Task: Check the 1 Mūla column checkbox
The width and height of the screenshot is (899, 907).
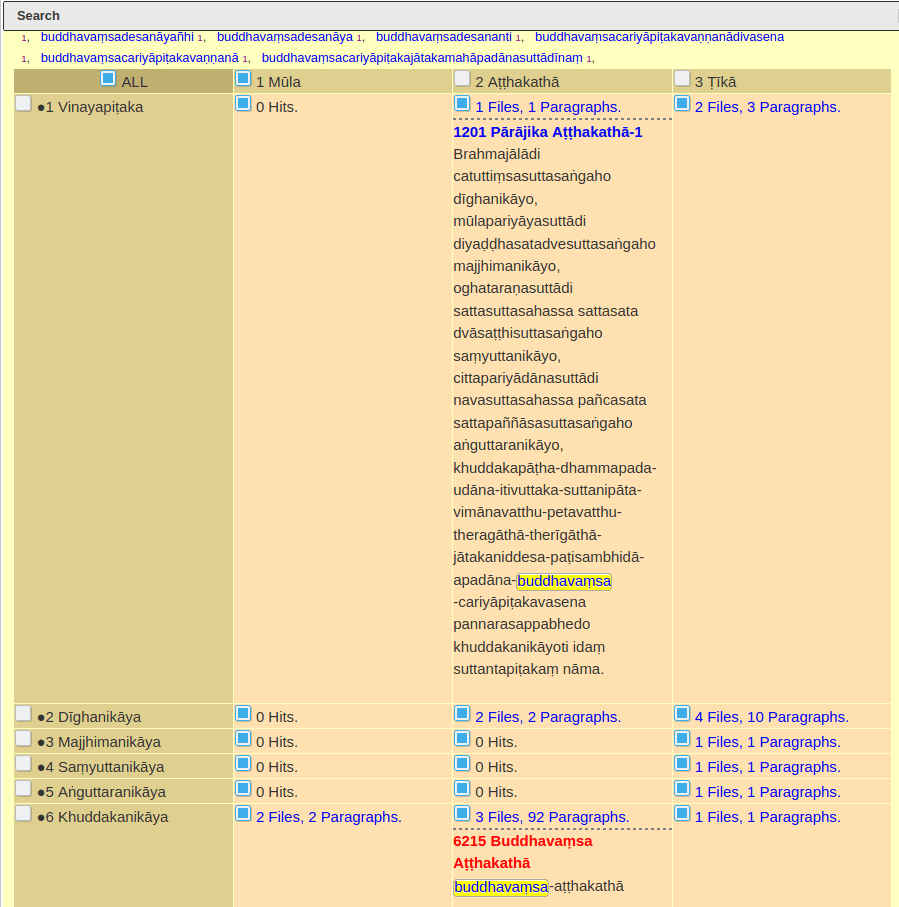Action: 243,78
